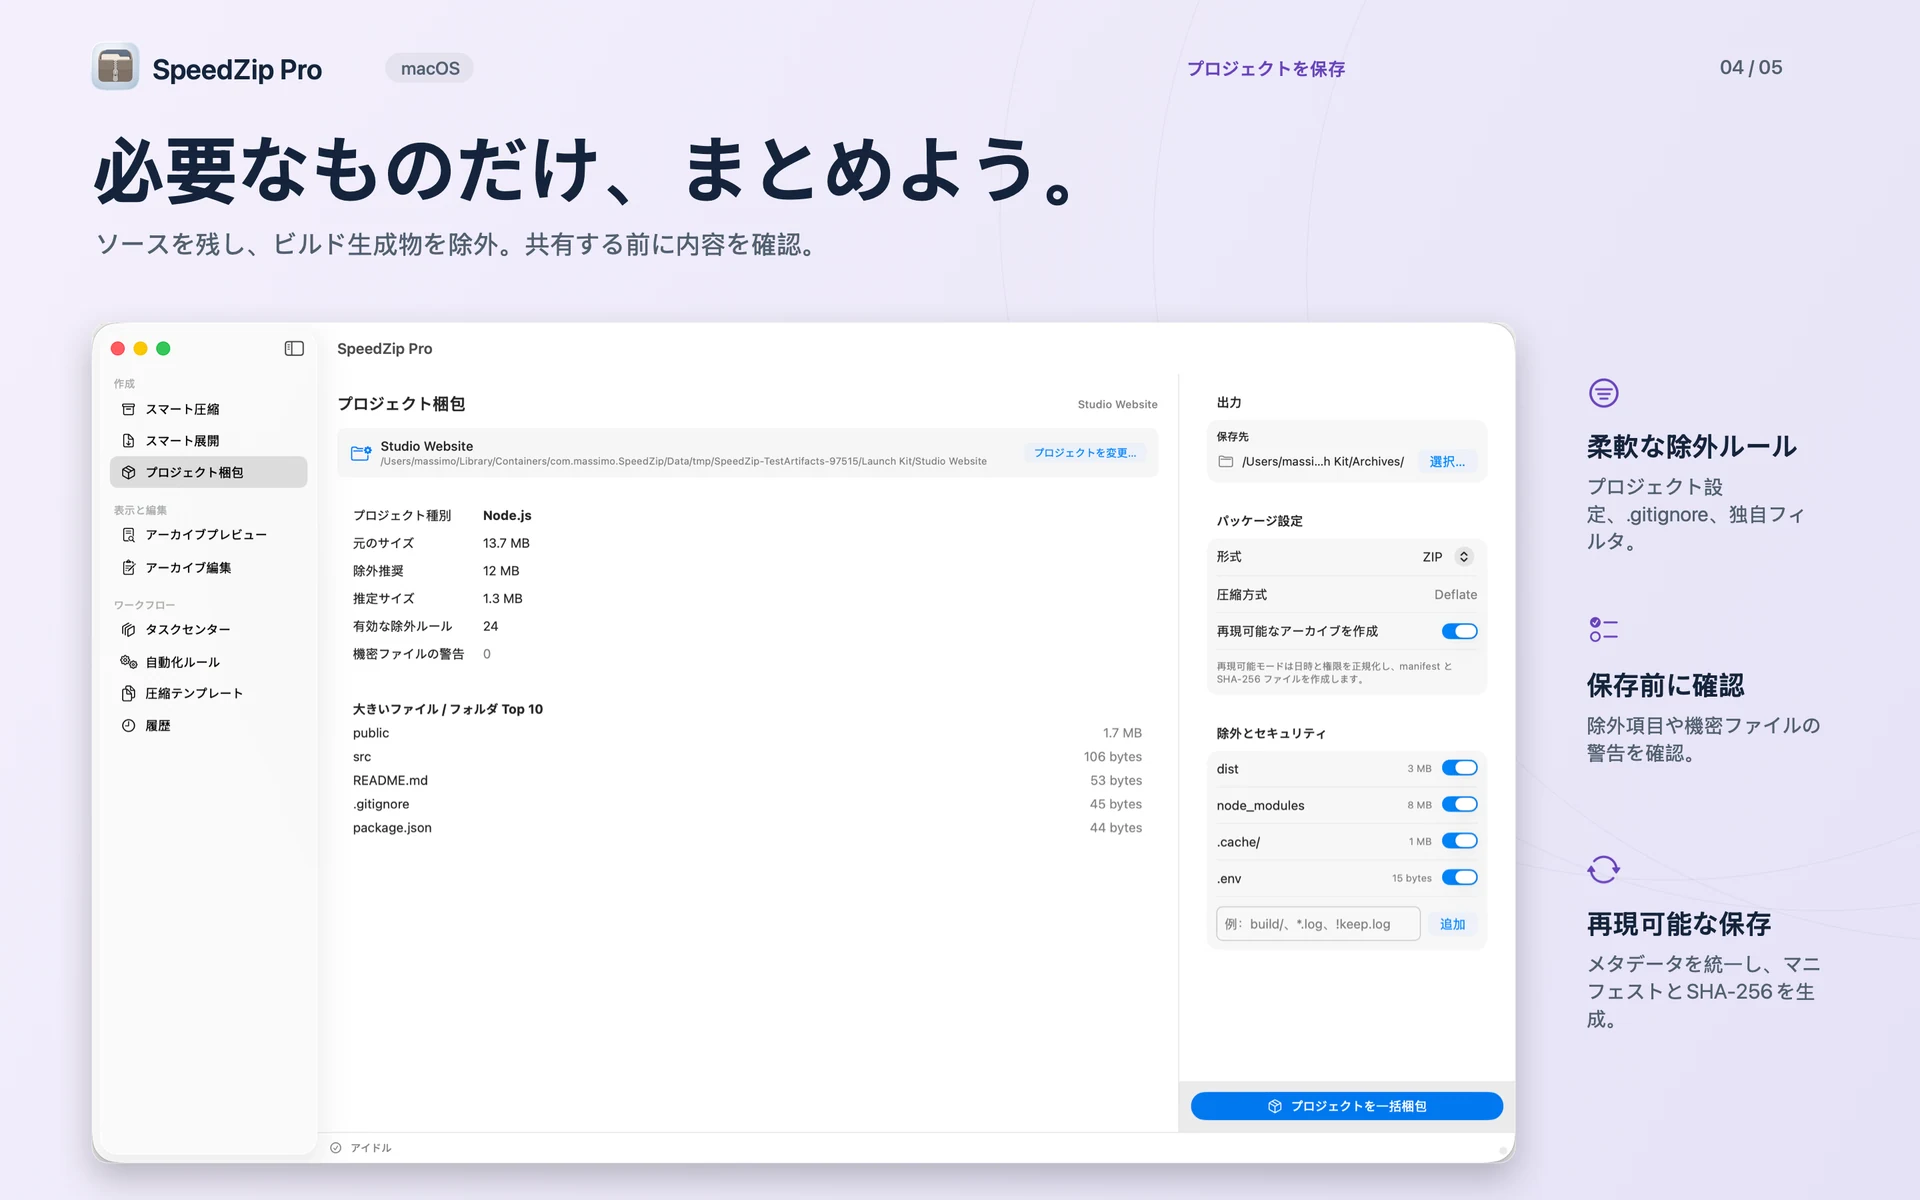Screen dimensions: 1920x1200
Task: Click the アーカイブプレビュー magnifier document icon
Action: (x=128, y=535)
